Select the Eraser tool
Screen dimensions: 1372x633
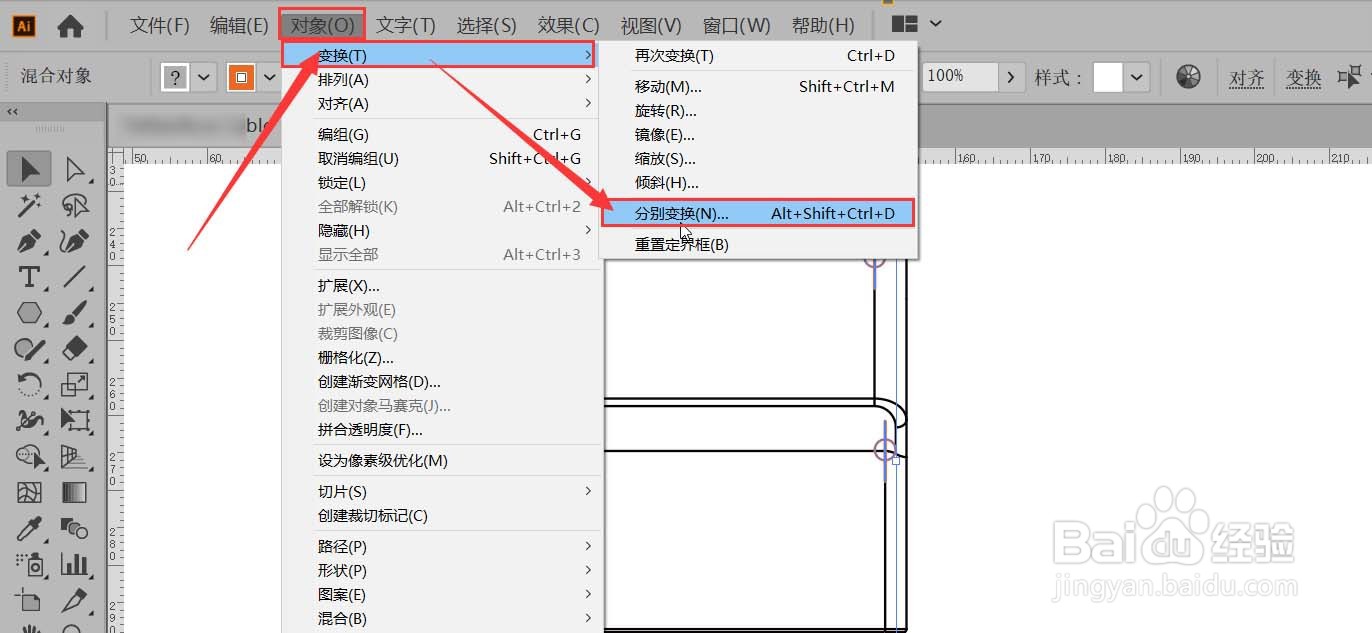pos(77,349)
